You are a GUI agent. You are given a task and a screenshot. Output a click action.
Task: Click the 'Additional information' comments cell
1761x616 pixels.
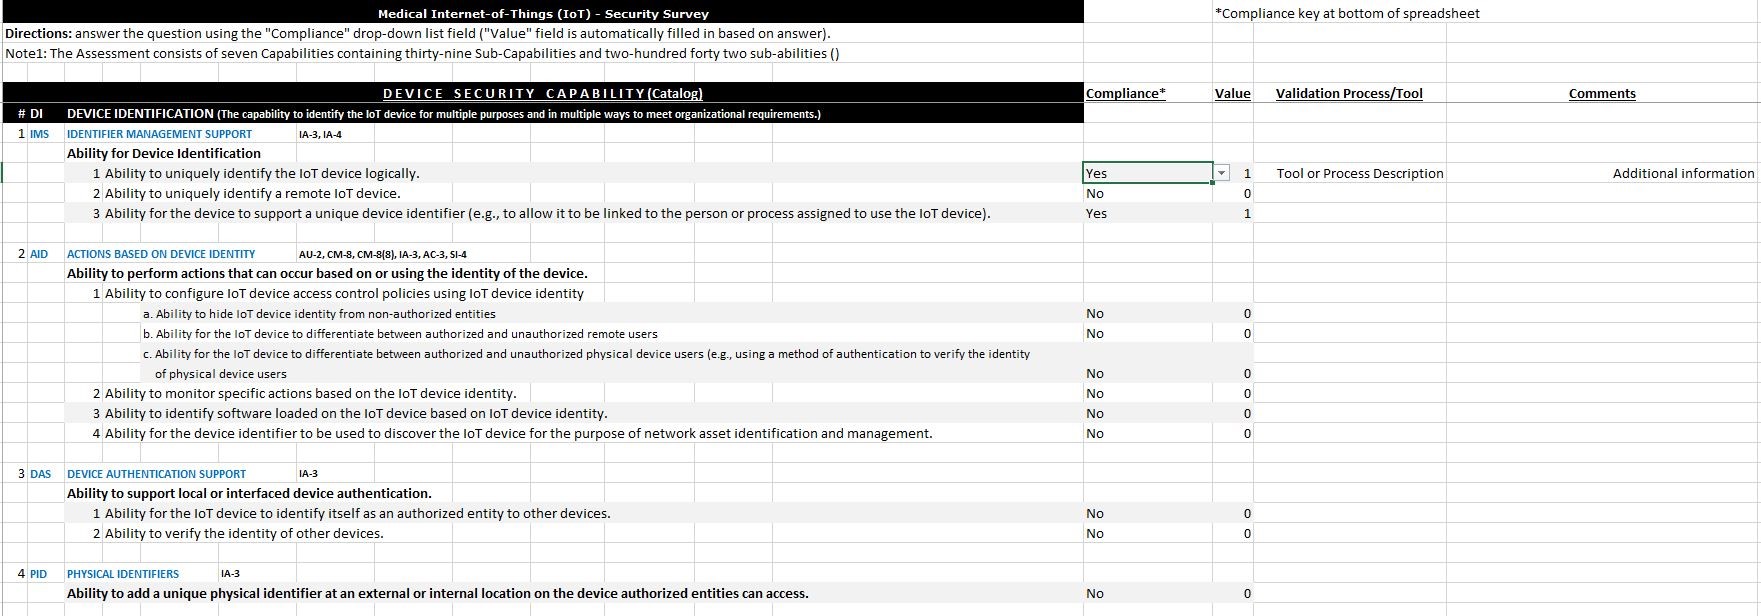(x=1682, y=174)
